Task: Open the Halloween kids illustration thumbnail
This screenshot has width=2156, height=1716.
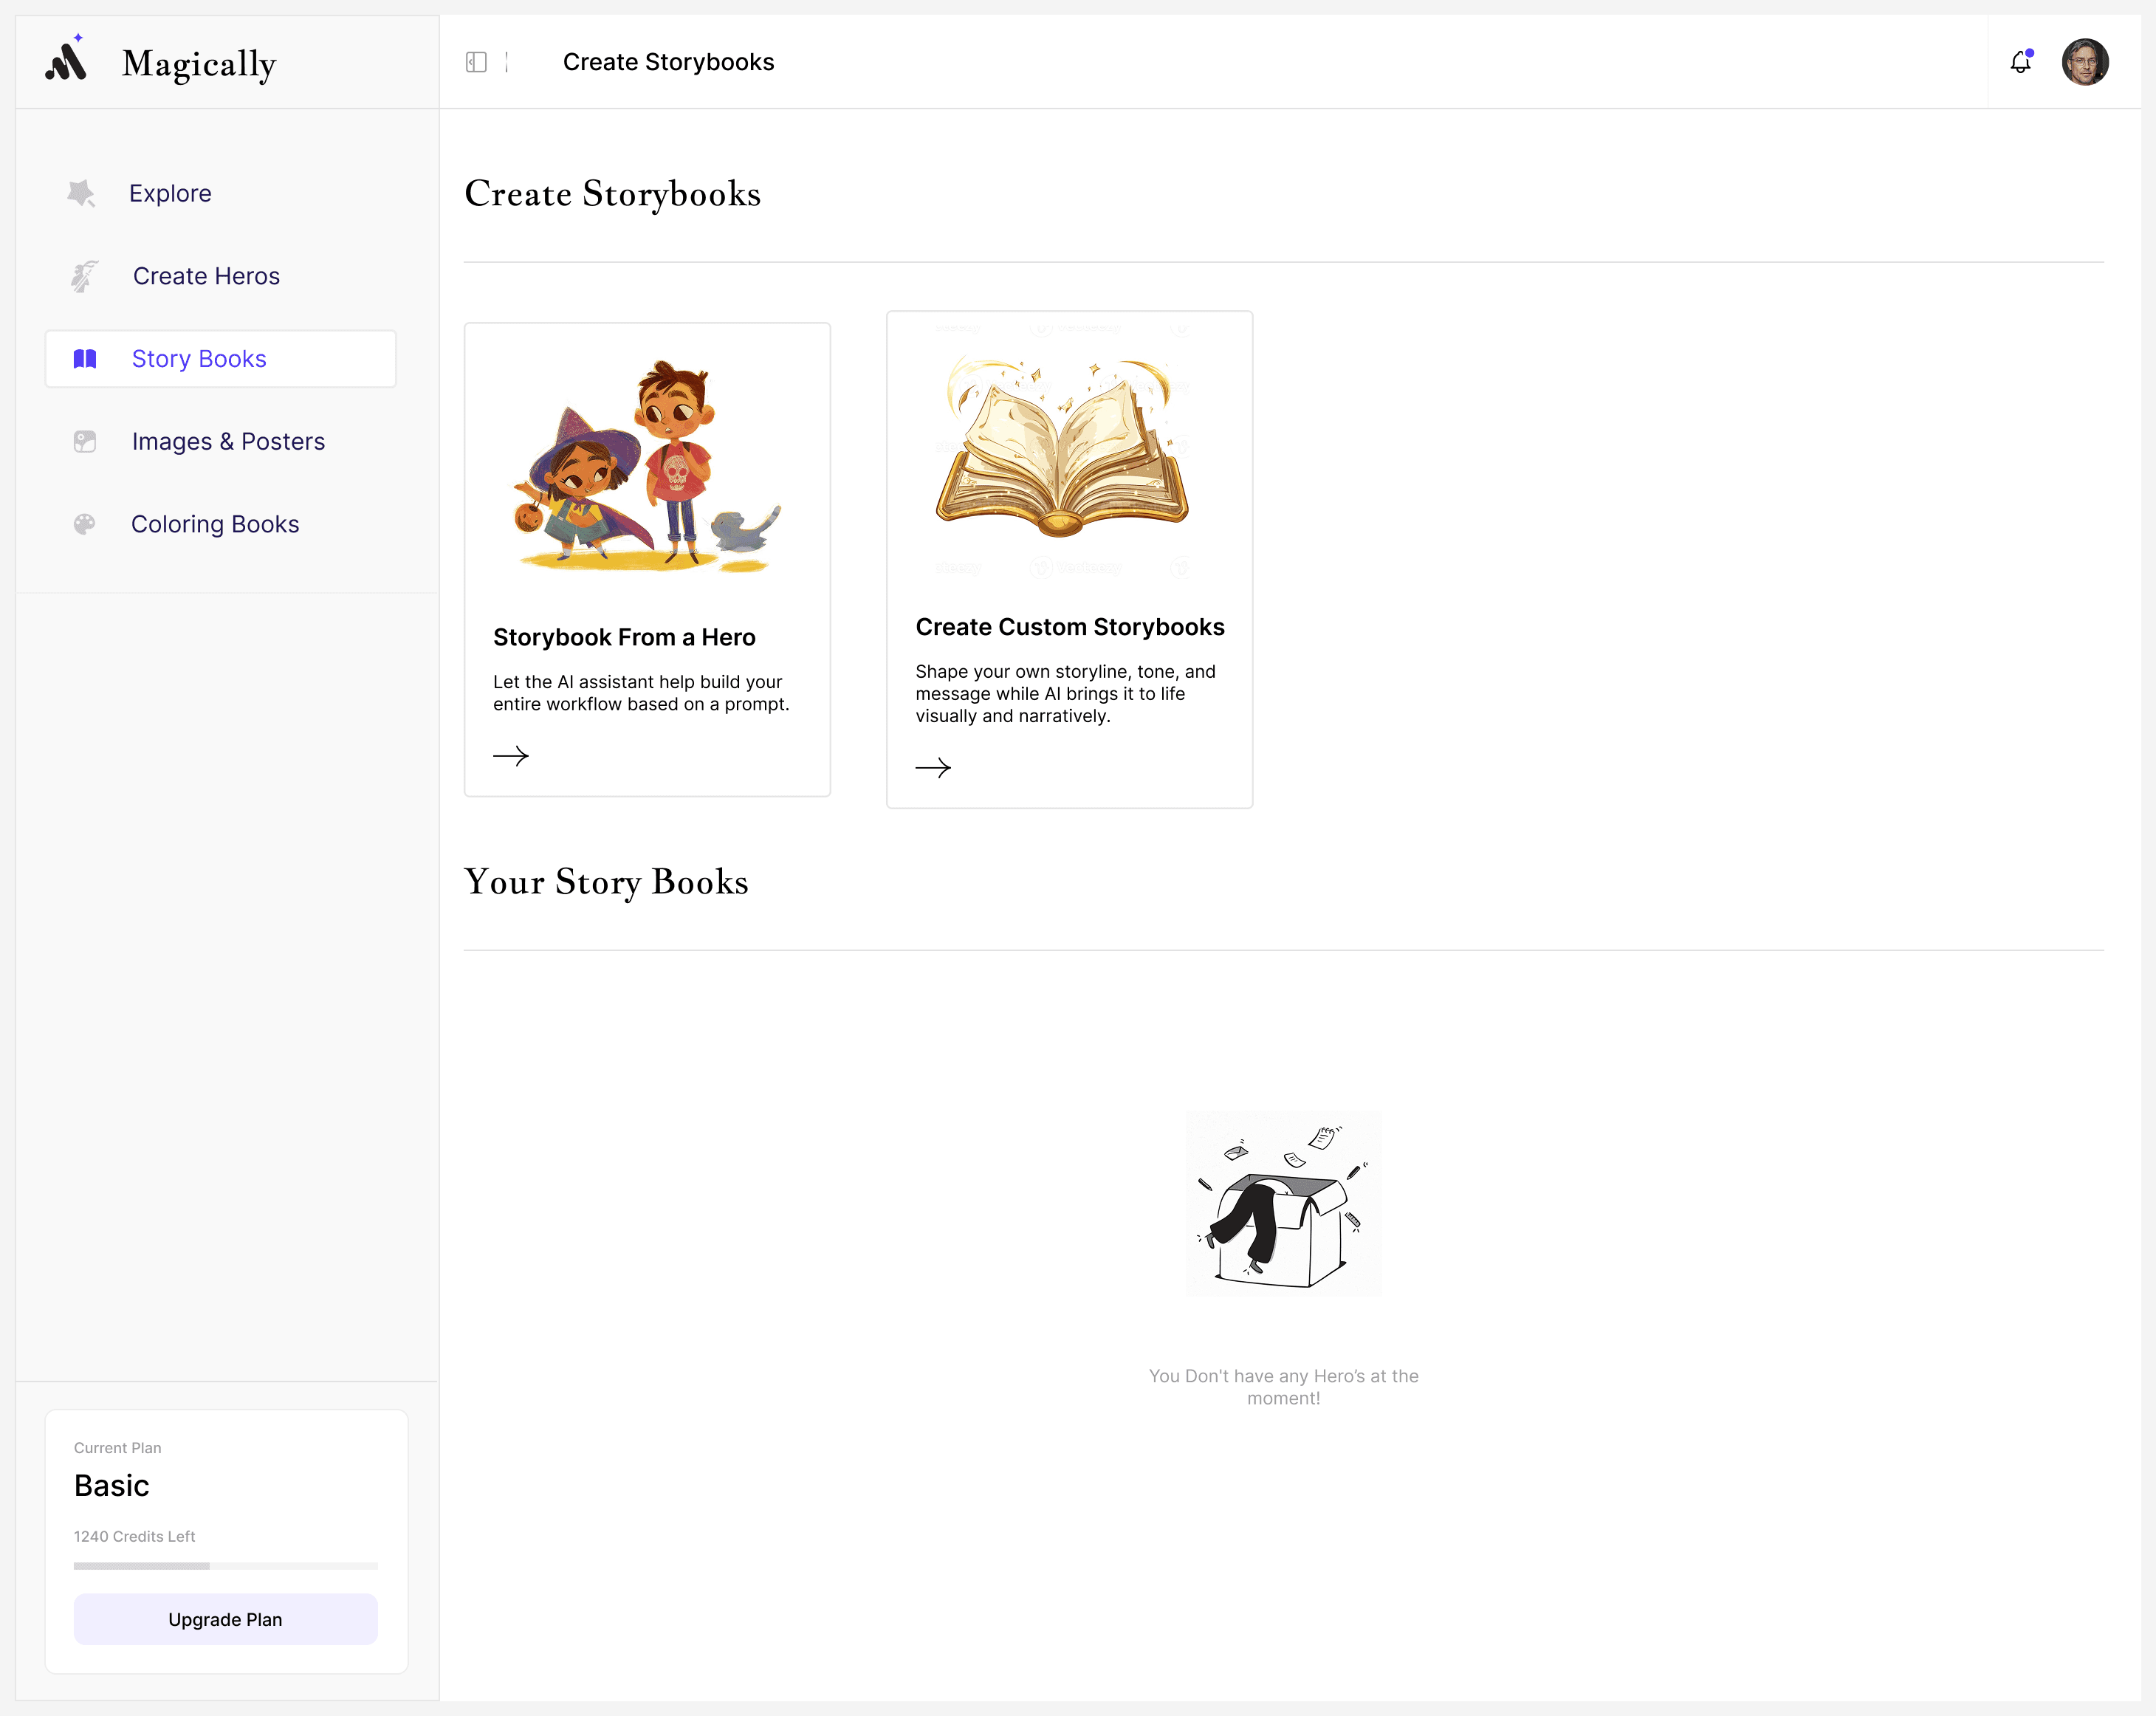Action: pos(647,467)
